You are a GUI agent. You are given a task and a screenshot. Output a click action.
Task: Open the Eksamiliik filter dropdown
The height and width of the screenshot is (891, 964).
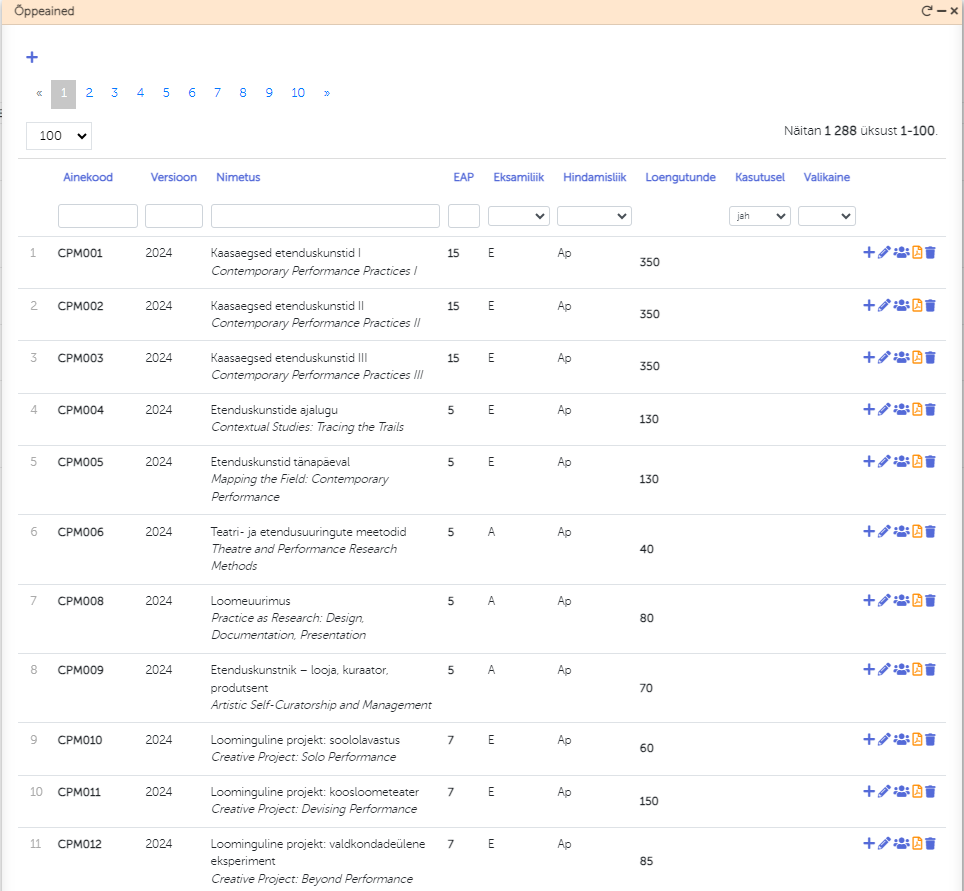518,216
